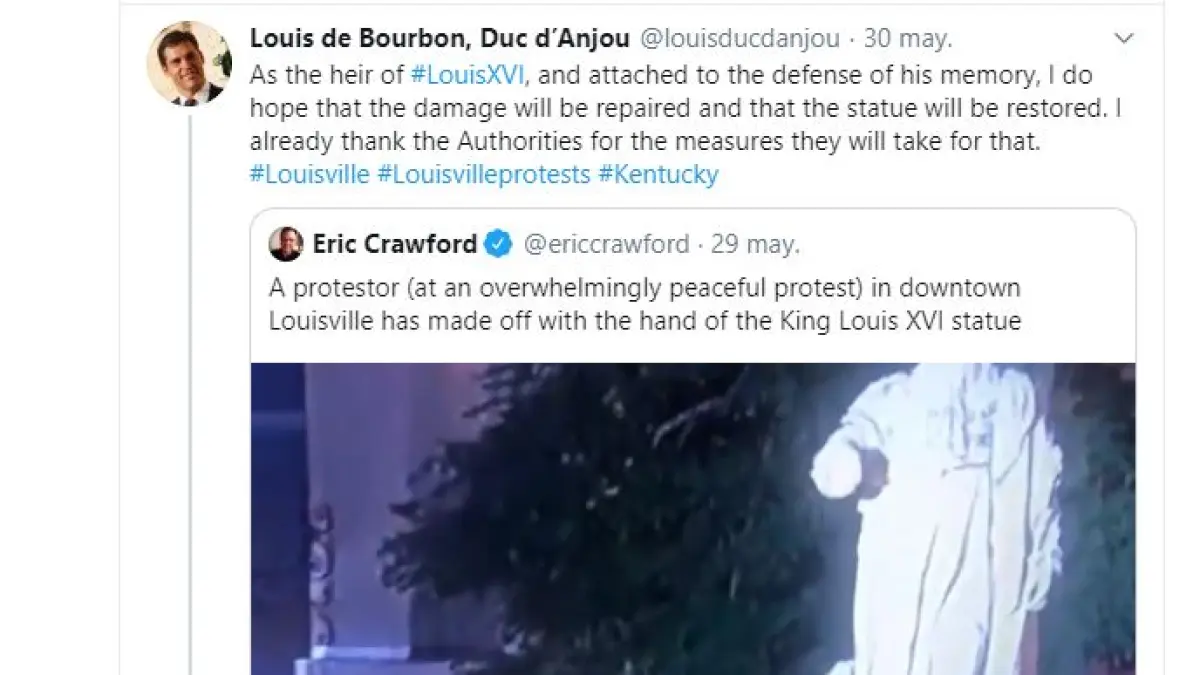Open the #Kentucky hashtag
The width and height of the screenshot is (1200, 675).
click(659, 174)
